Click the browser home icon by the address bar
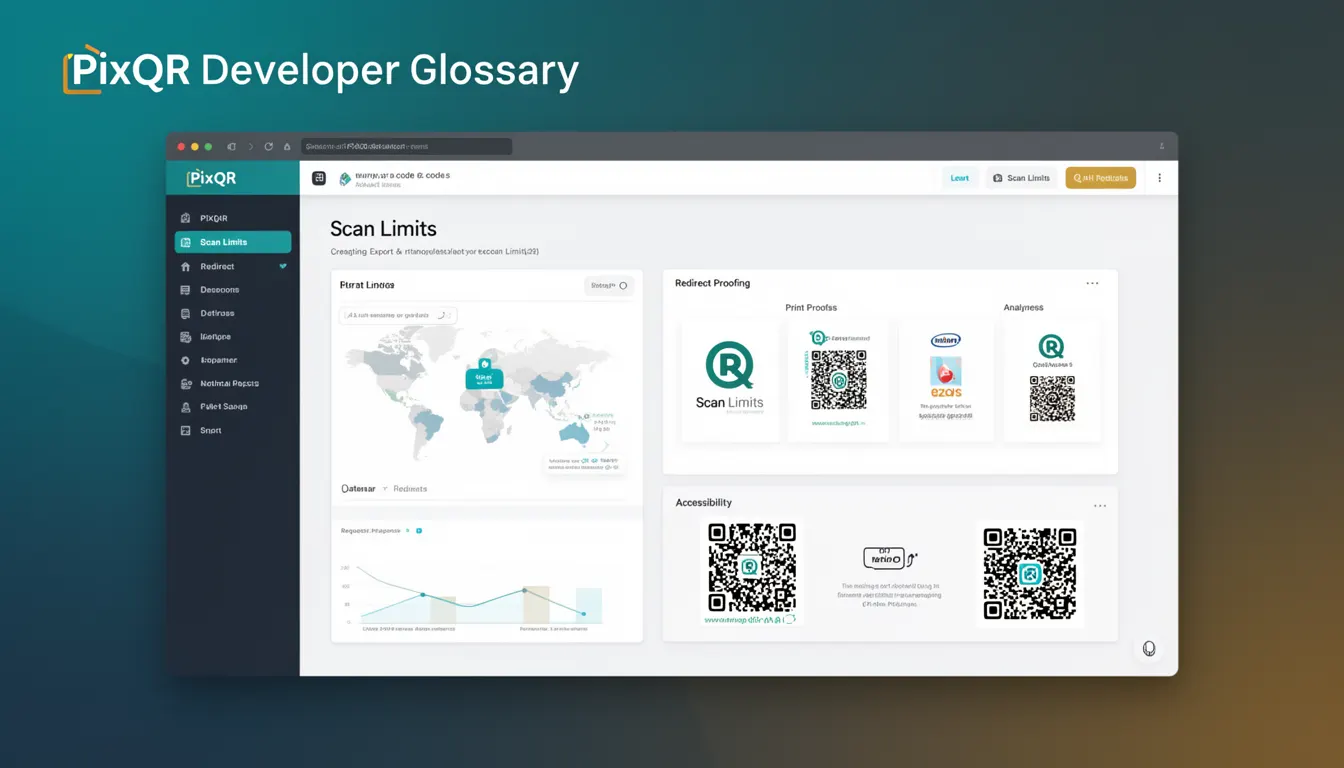Screen dimensions: 1344x768 287,146
